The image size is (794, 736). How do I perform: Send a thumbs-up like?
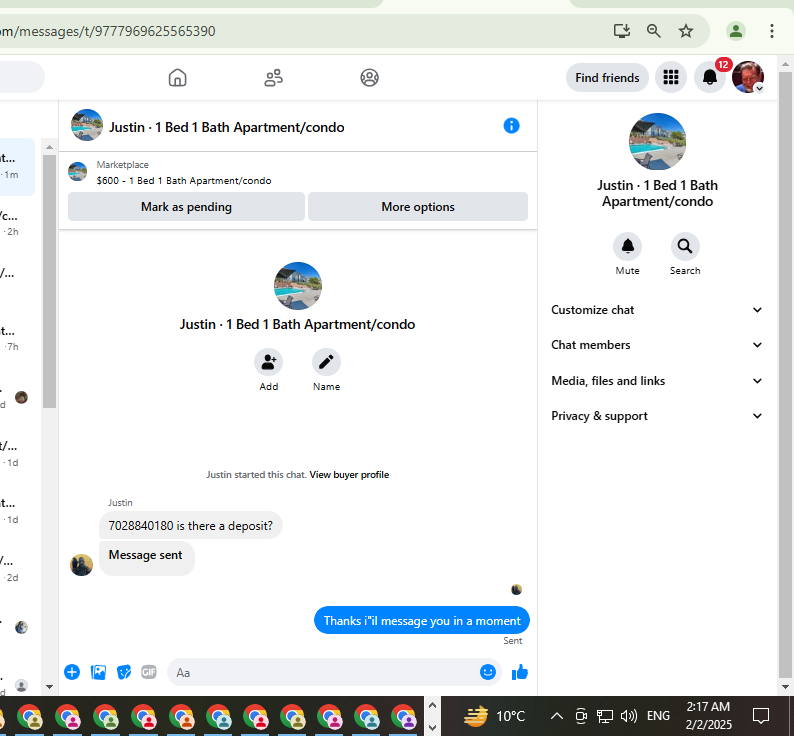click(520, 672)
